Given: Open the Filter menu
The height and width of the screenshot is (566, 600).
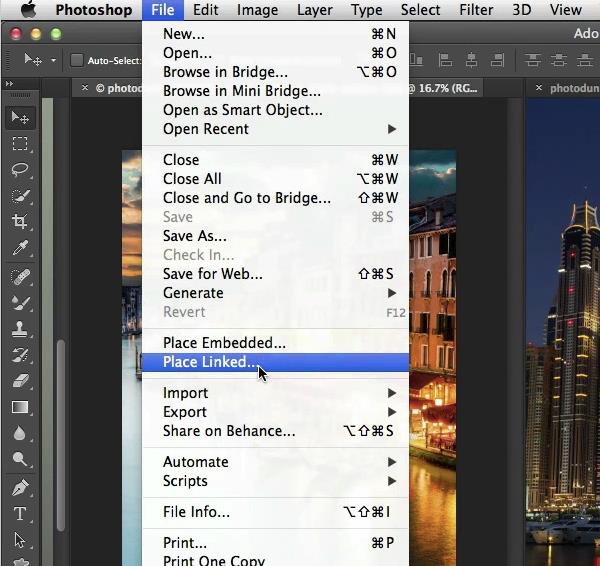Looking at the screenshot, I should [476, 10].
